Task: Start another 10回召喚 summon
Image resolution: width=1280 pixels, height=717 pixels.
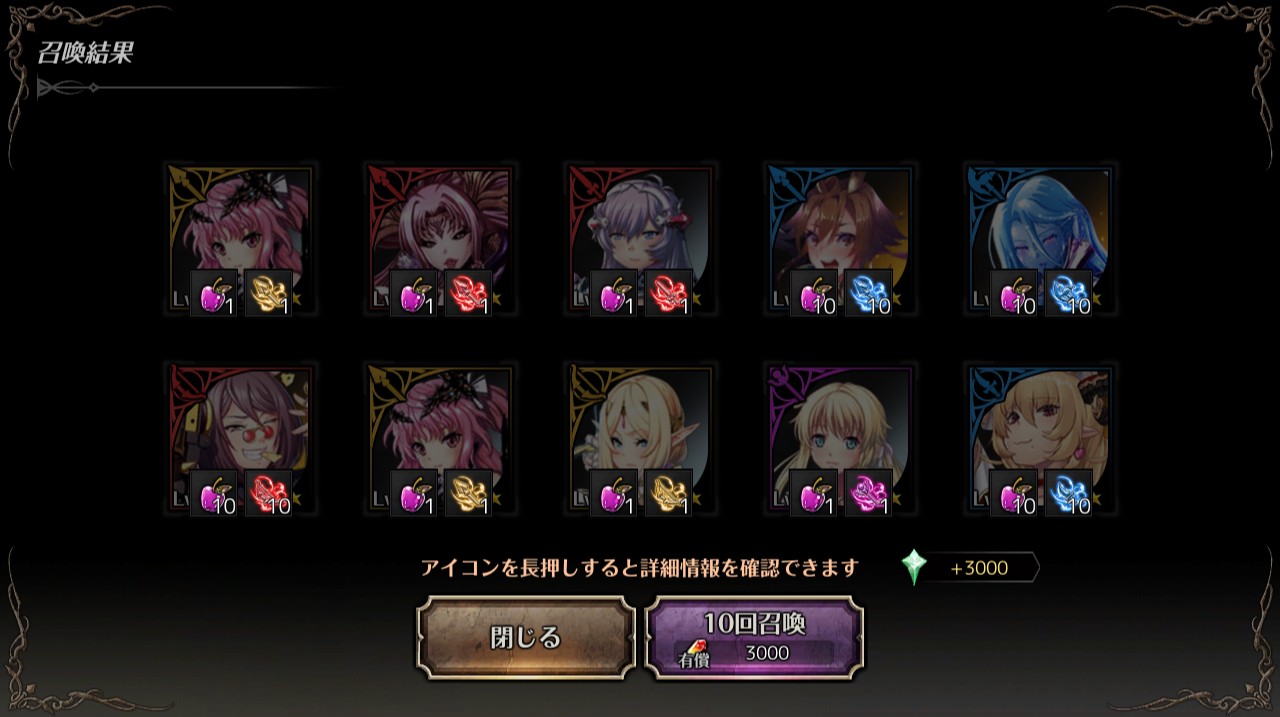Action: click(755, 638)
